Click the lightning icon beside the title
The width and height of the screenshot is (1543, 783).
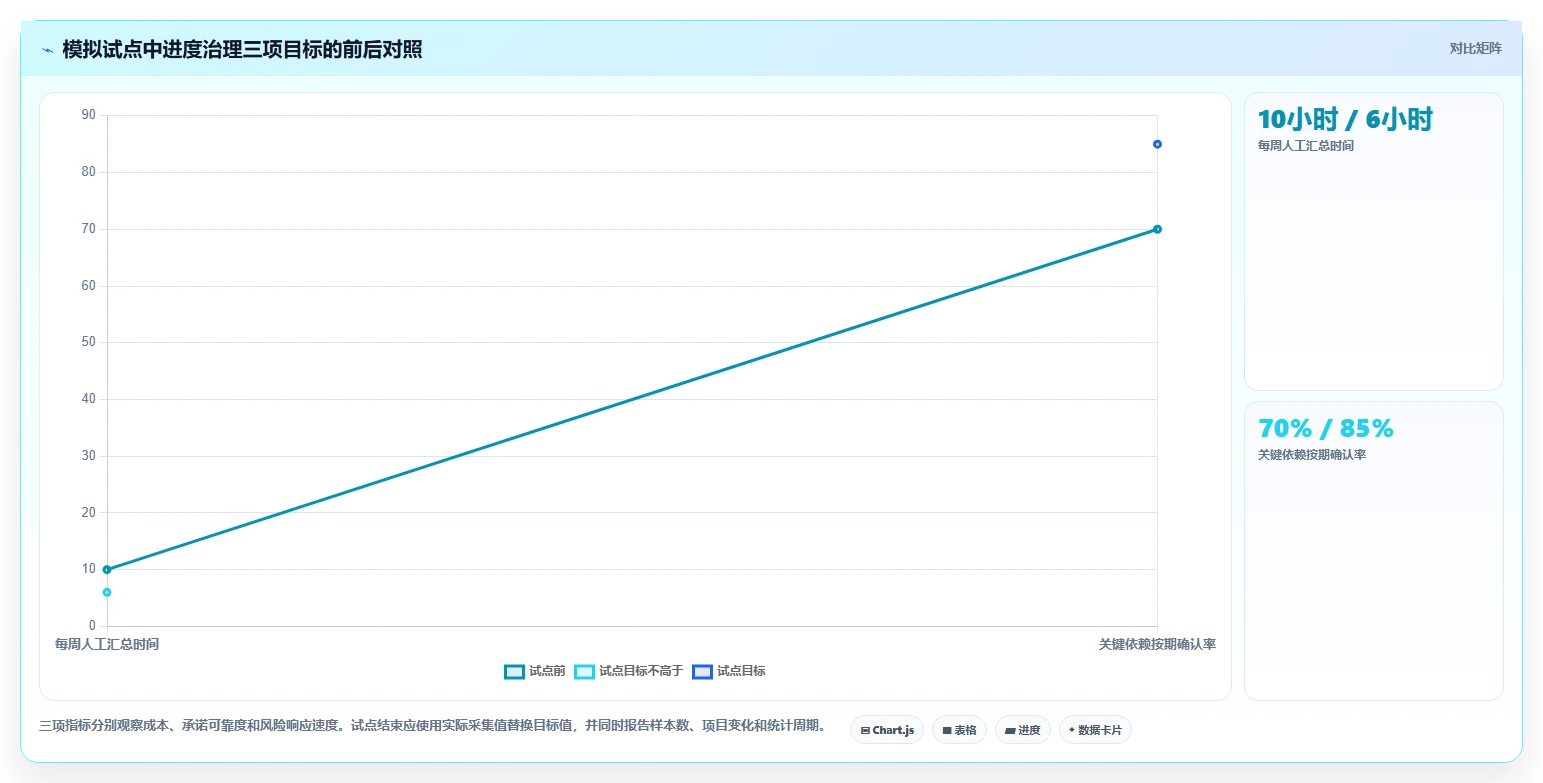pos(47,50)
